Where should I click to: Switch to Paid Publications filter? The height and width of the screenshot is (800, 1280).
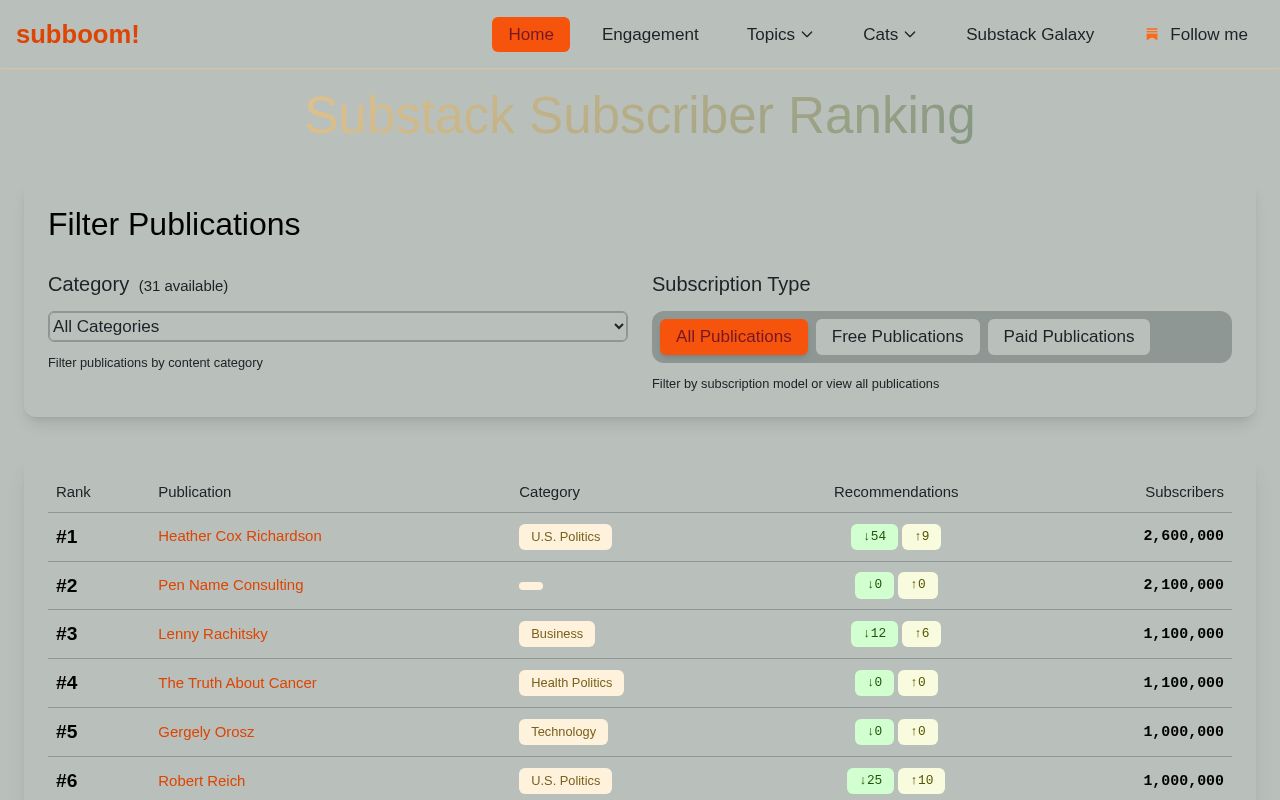point(1069,337)
